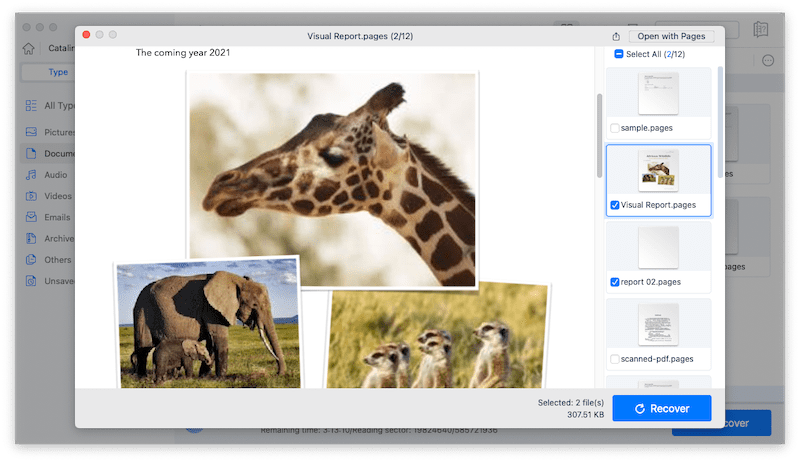Image resolution: width=800 pixels, height=462 pixels.
Task: Select the Videos category icon
Action: click(31, 196)
